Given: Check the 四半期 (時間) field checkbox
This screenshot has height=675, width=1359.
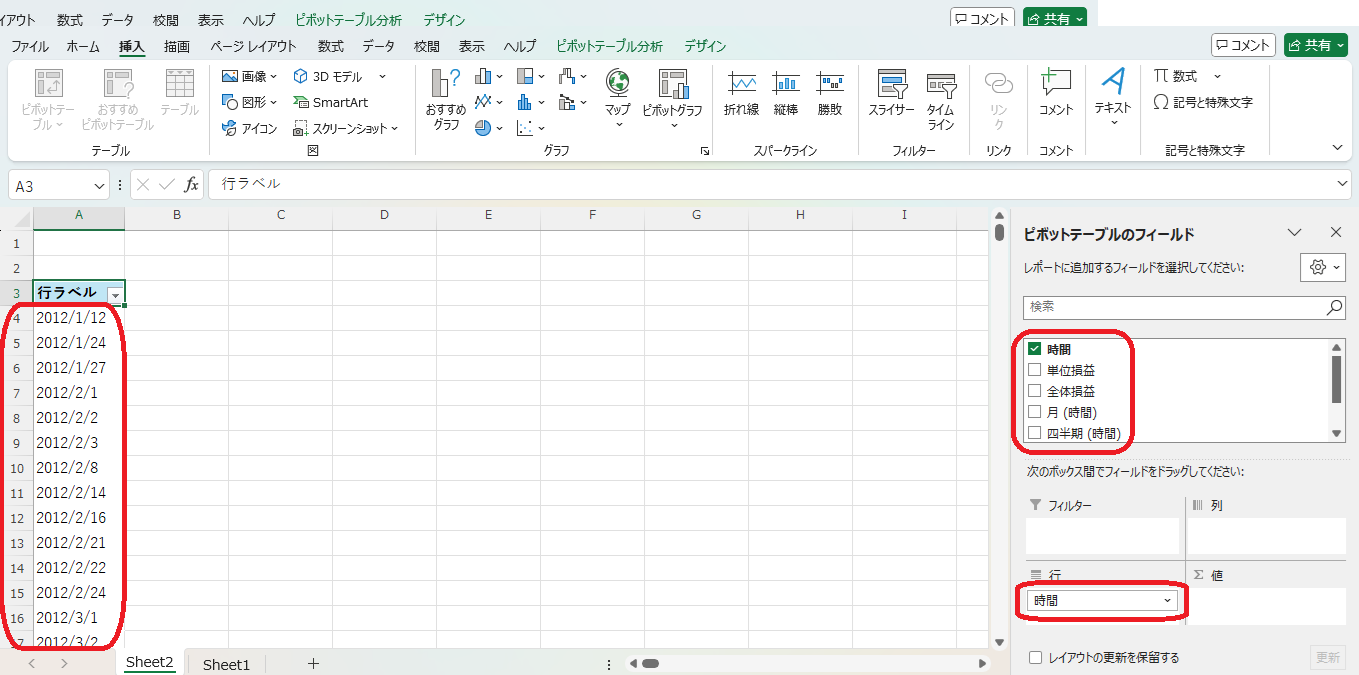Looking at the screenshot, I should pyautogui.click(x=1035, y=433).
